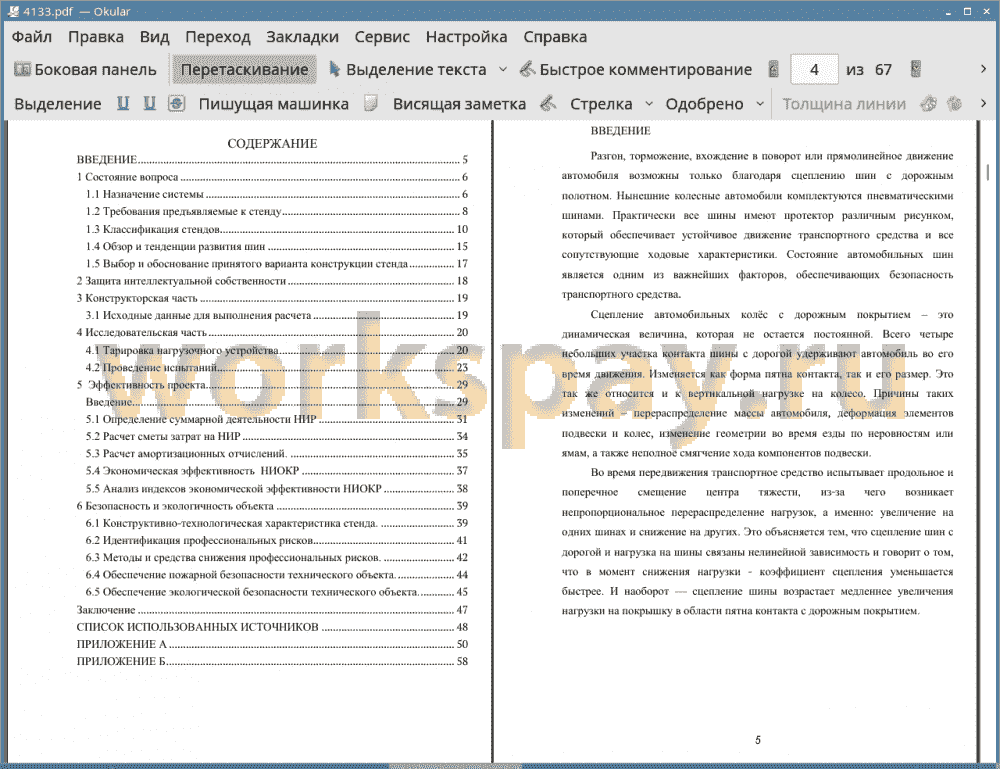Select the Стрелка arrow annotation tool
Screen dimensions: 1000x769
[601, 104]
